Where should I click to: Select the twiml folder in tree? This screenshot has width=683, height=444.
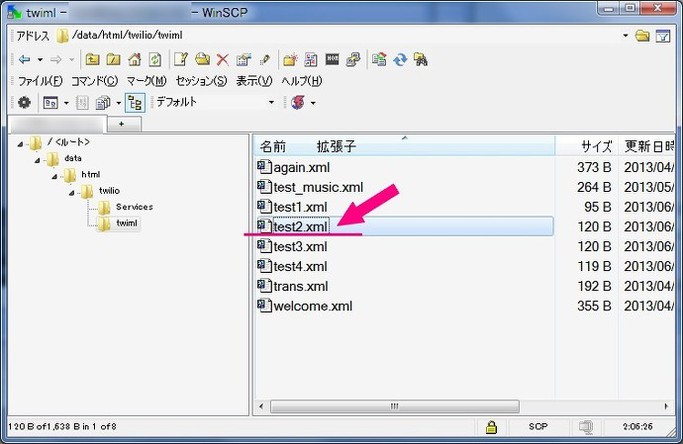pos(127,223)
